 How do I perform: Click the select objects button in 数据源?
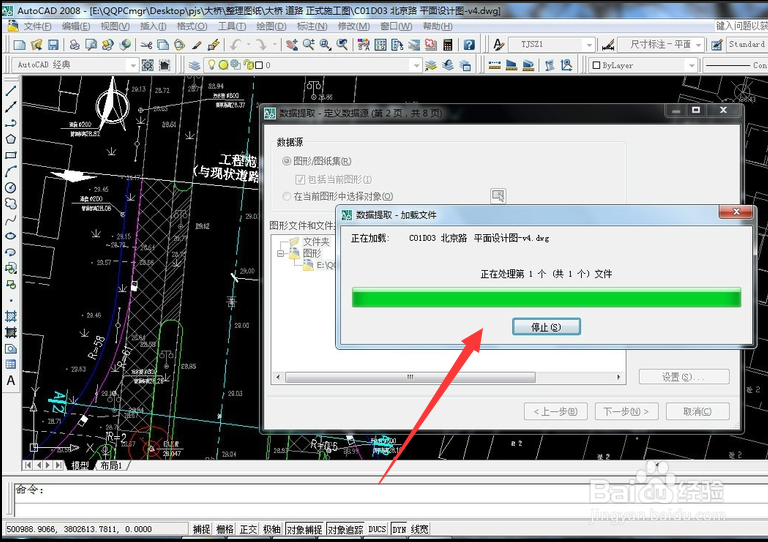click(498, 196)
